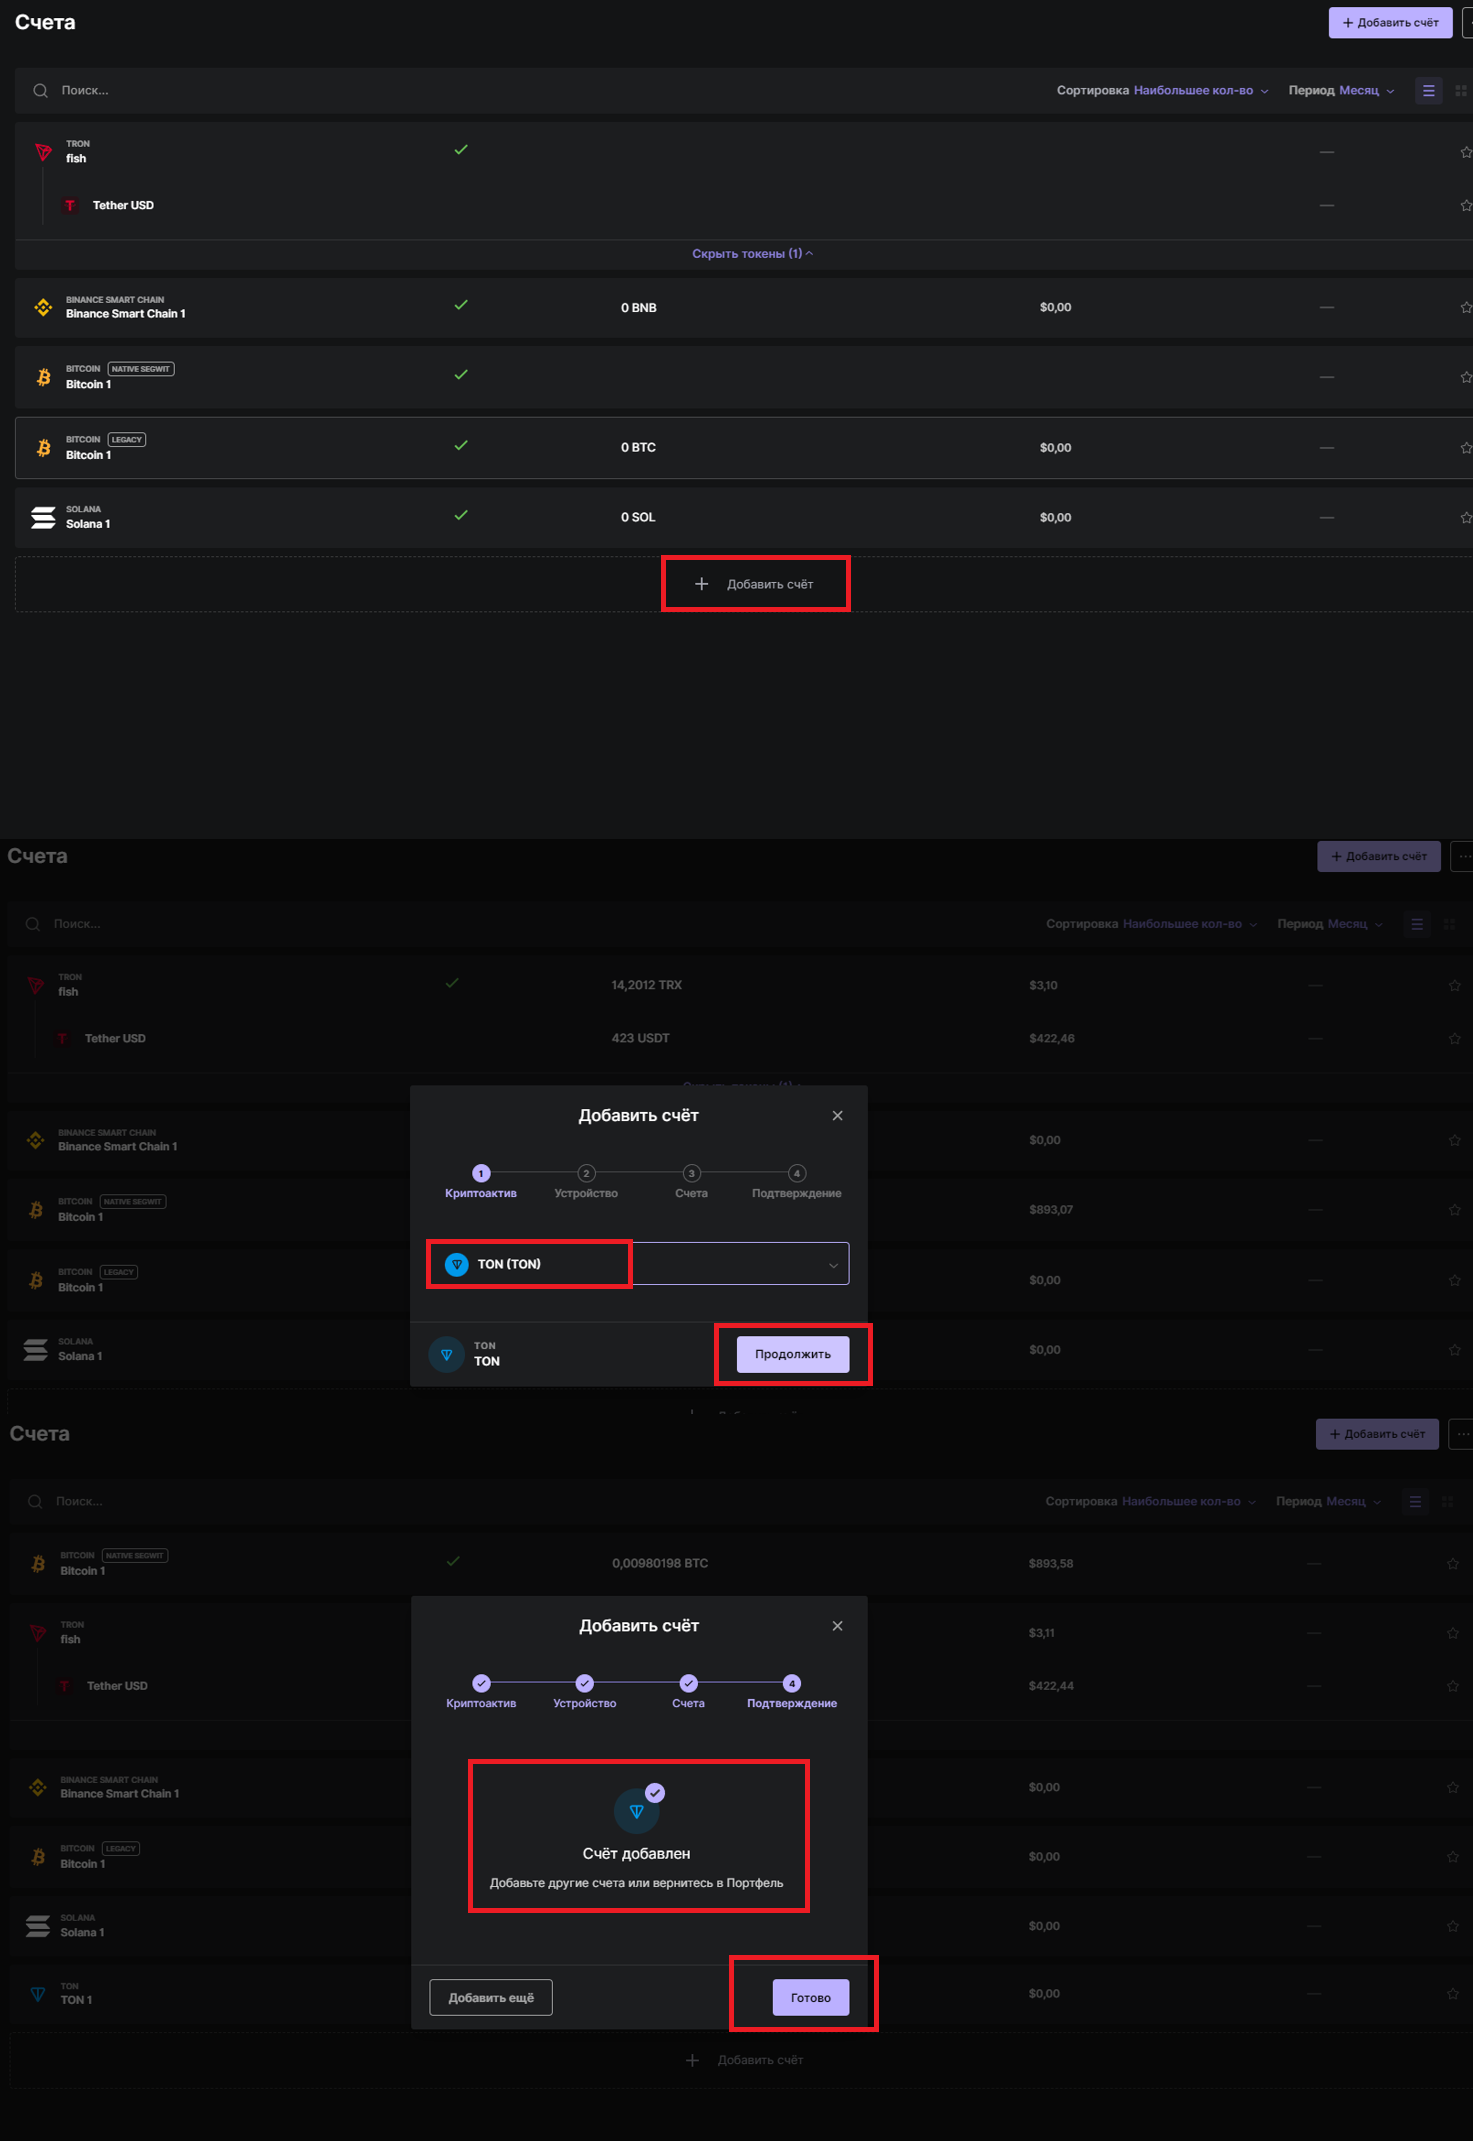Select the 'Подтверждение' step numbered 4 in the TON dropdown dialog
Screen dimensions: 1473x2141
[x=797, y=1182]
